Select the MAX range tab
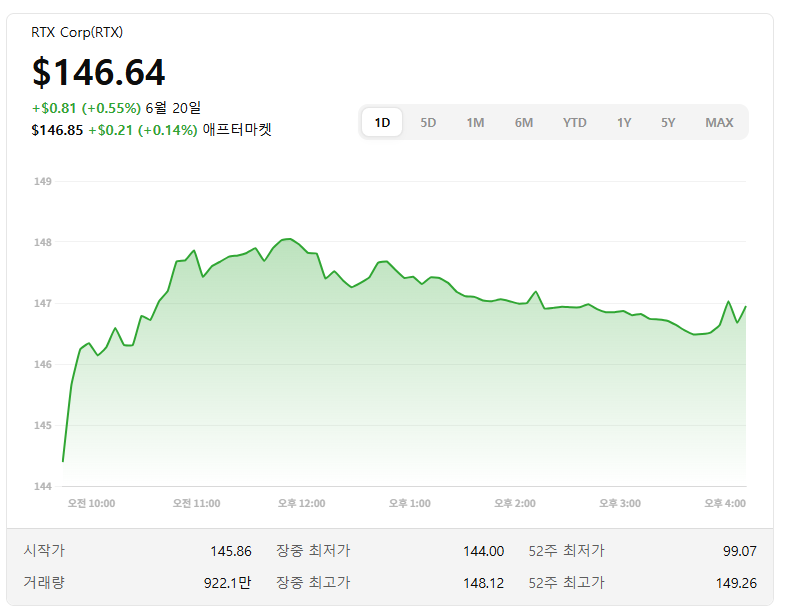The image size is (786, 614). pos(719,122)
